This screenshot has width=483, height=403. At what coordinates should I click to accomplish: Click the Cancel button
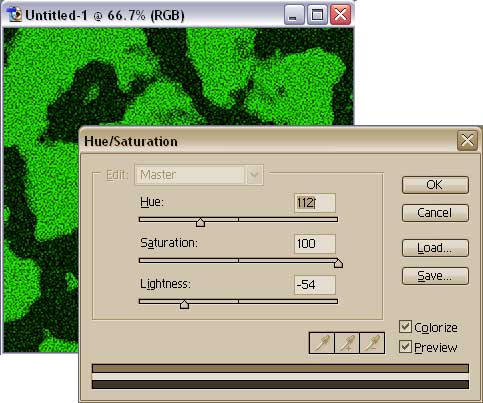[x=435, y=213]
